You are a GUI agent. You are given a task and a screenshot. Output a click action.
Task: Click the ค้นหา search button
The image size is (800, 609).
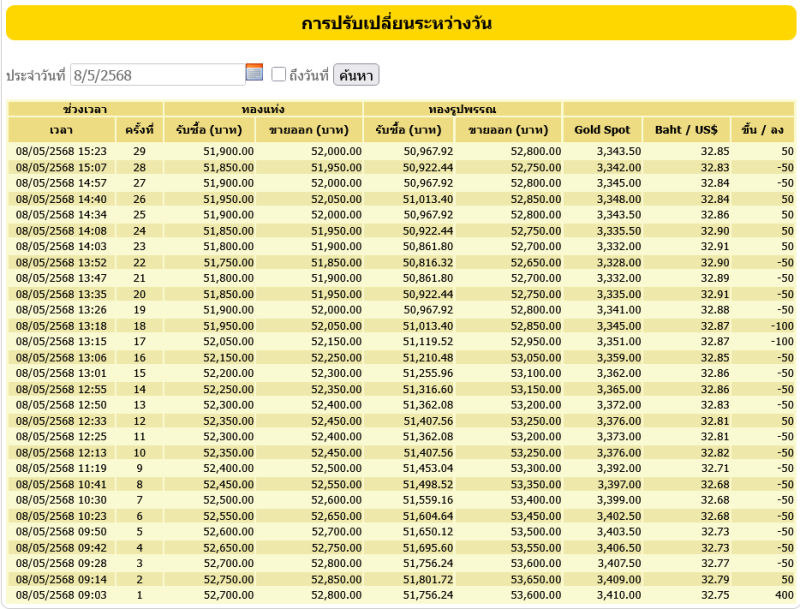point(356,75)
